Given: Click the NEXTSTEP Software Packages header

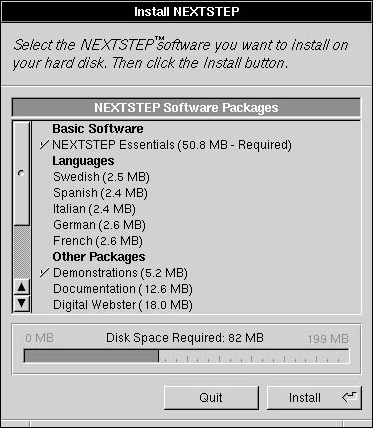Looking at the screenshot, I should (x=186, y=108).
